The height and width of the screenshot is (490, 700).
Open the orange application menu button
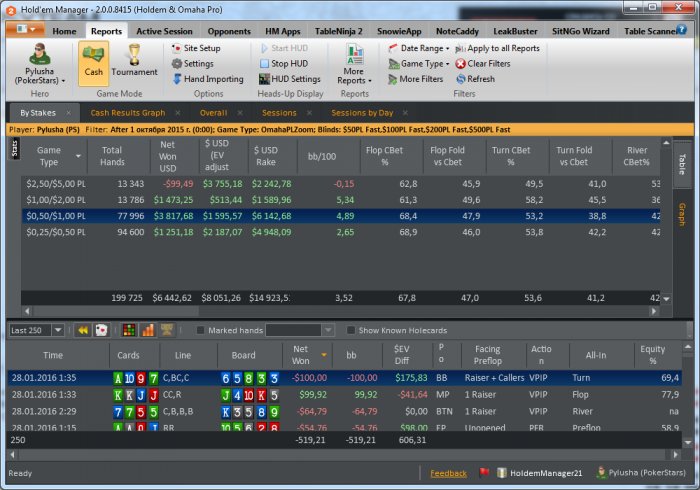pos(25,29)
